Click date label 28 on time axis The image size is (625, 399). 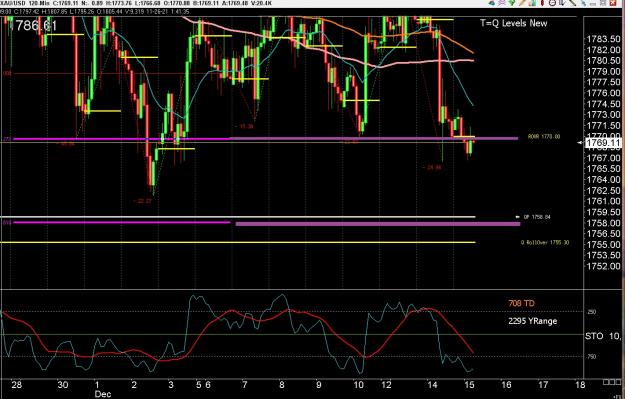(16, 385)
